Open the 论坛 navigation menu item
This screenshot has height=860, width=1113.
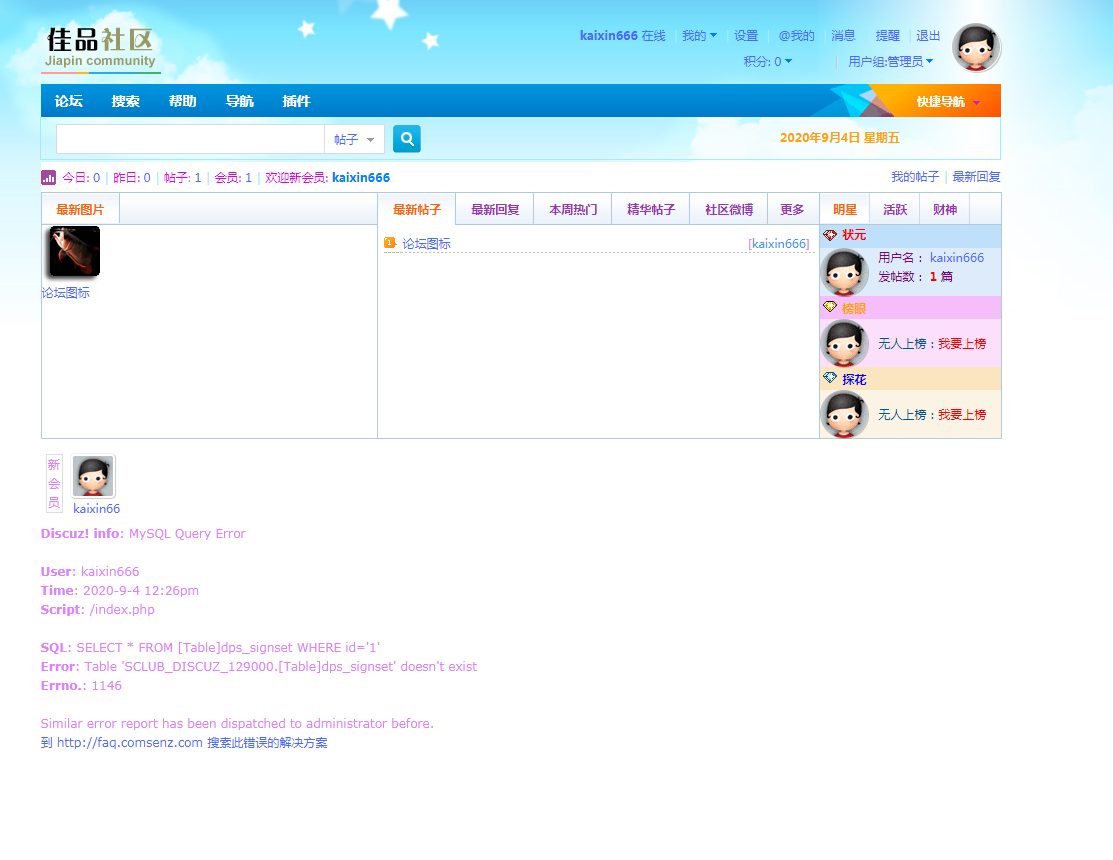pos(69,101)
